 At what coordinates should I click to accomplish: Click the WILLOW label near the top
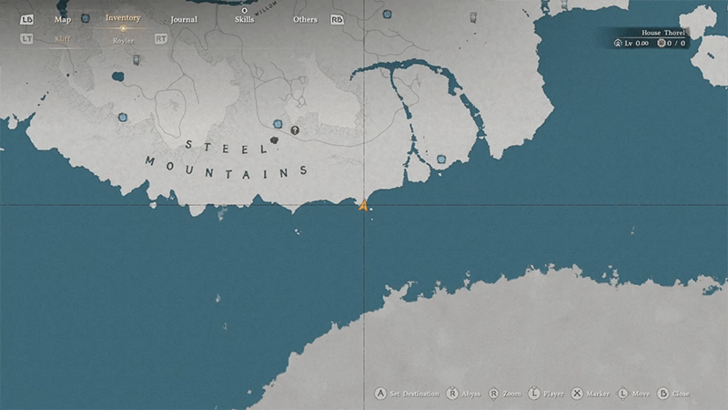[266, 8]
